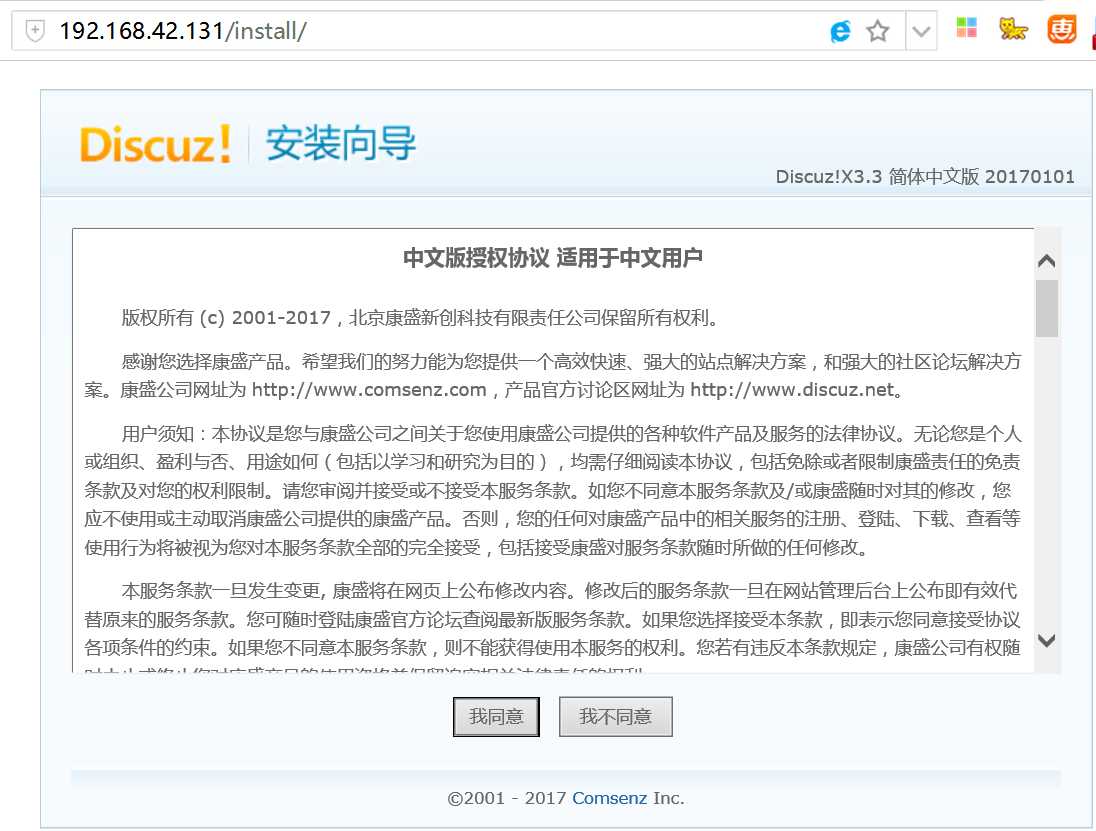
Task: Switch to the Internet Explorer compatibility mode icon
Action: click(840, 31)
